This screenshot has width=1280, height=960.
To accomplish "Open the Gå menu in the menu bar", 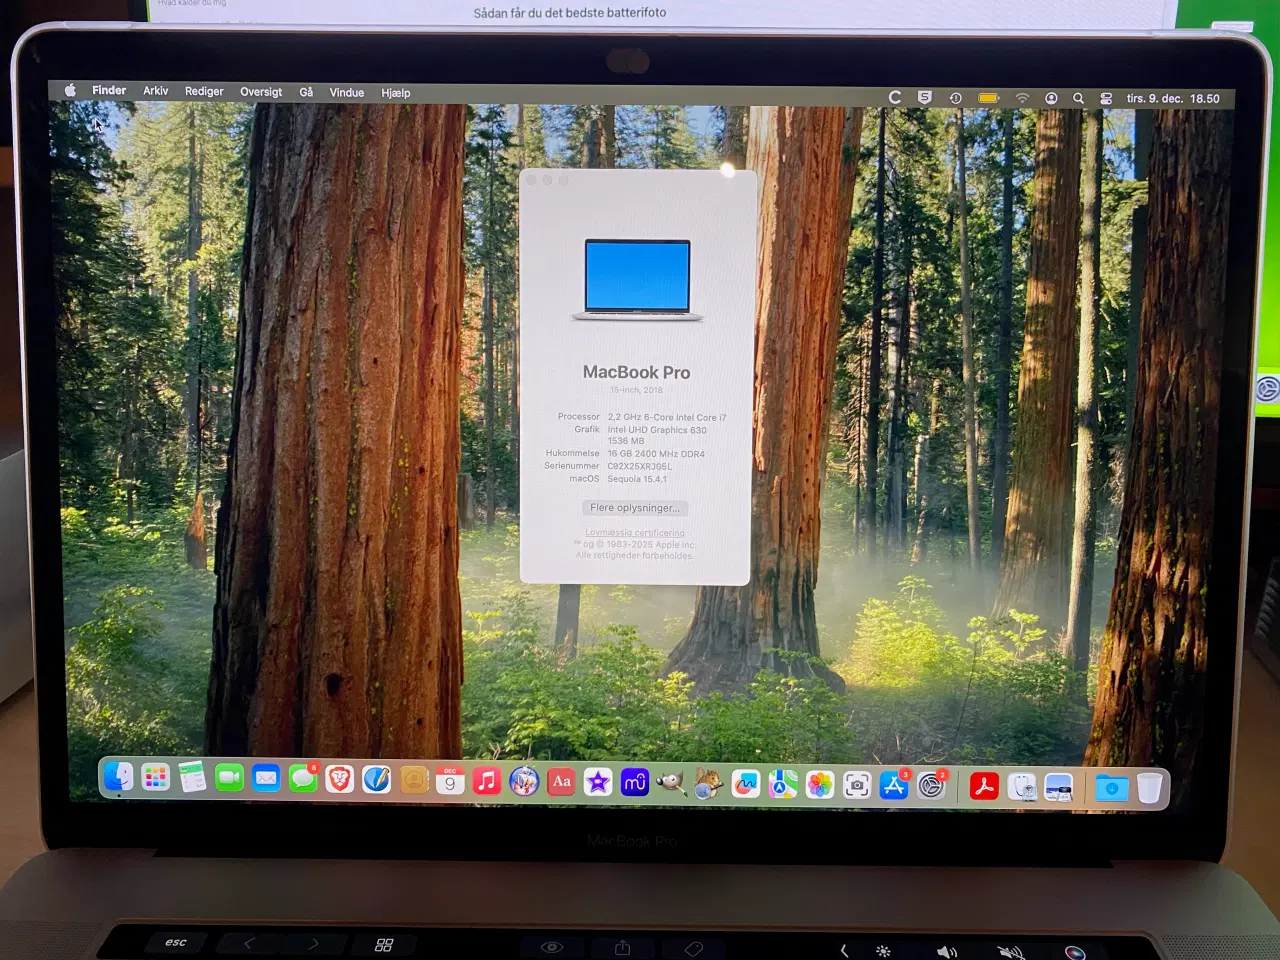I will [306, 91].
